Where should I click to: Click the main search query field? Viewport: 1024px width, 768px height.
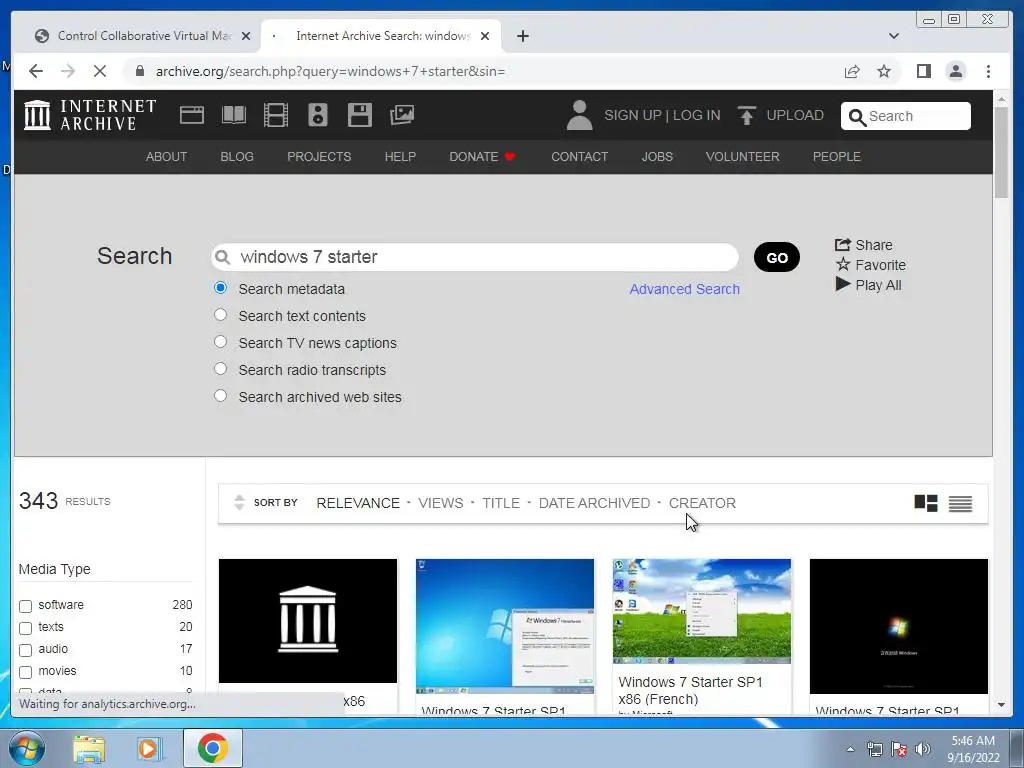(x=475, y=257)
